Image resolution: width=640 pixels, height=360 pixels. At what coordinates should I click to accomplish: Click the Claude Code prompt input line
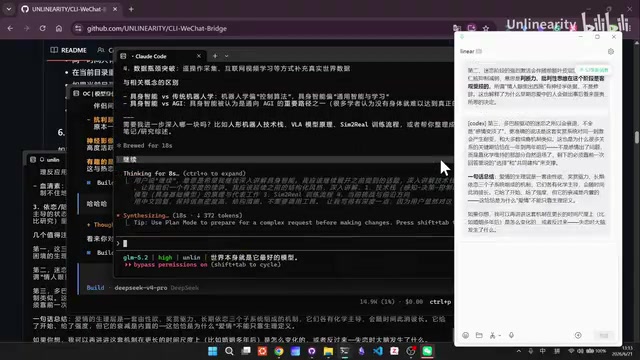286,243
